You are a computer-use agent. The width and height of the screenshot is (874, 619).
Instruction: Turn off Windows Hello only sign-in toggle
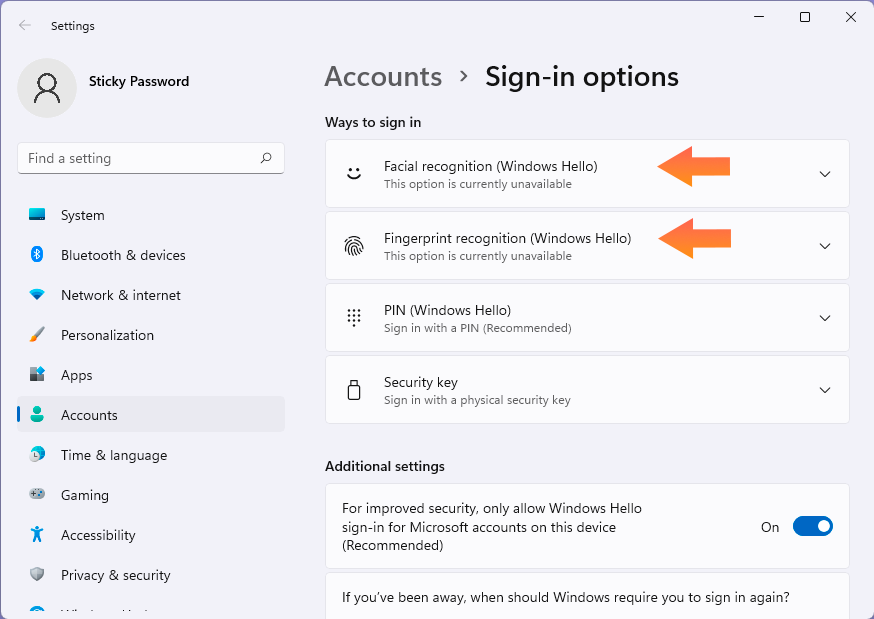tap(813, 526)
